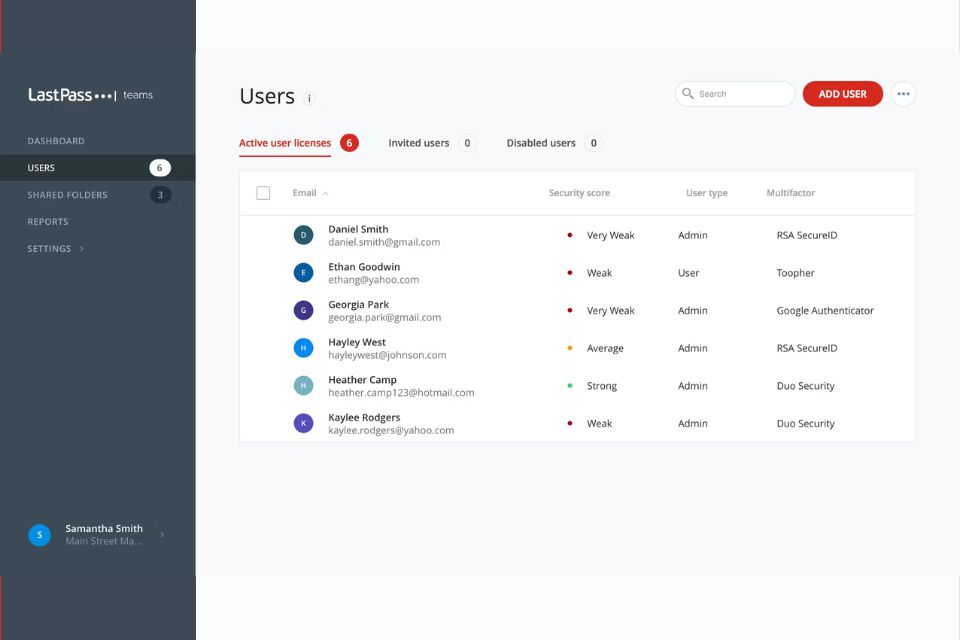
Task: Click Daniel Smith's avatar icon
Action: pyautogui.click(x=303, y=235)
